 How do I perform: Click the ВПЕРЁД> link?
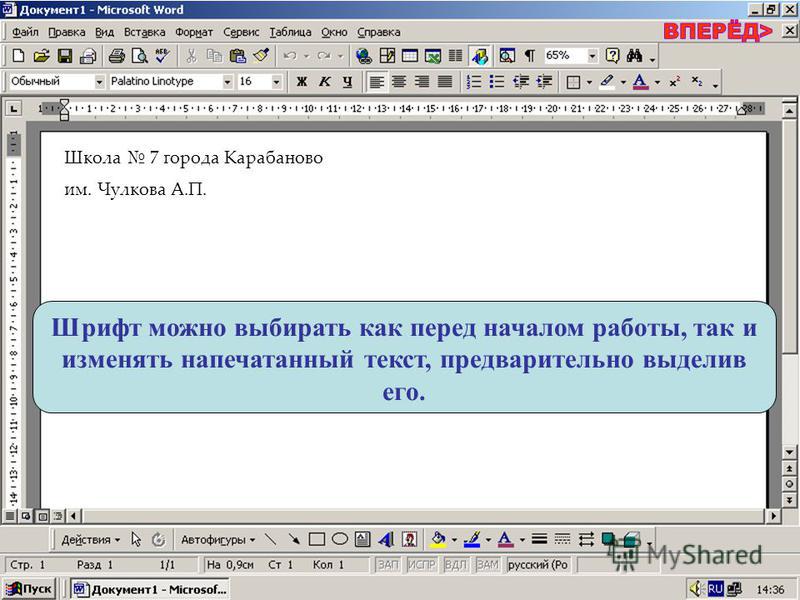coord(718,32)
